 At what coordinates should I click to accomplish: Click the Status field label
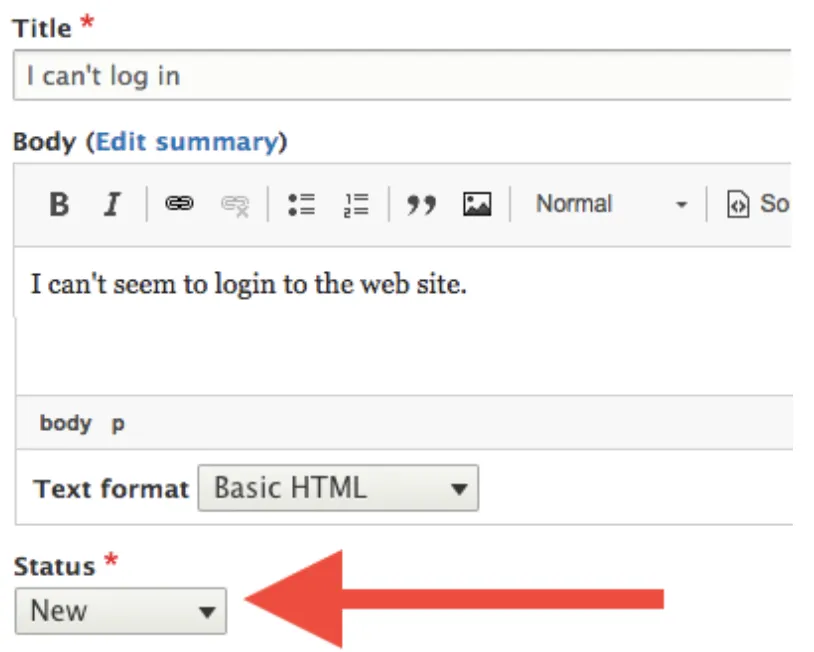[55, 566]
